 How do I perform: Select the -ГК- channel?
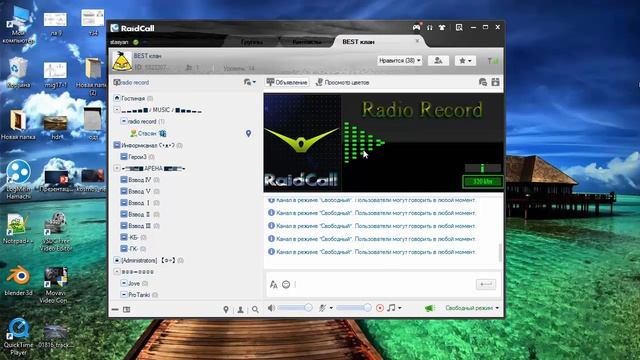[133, 249]
